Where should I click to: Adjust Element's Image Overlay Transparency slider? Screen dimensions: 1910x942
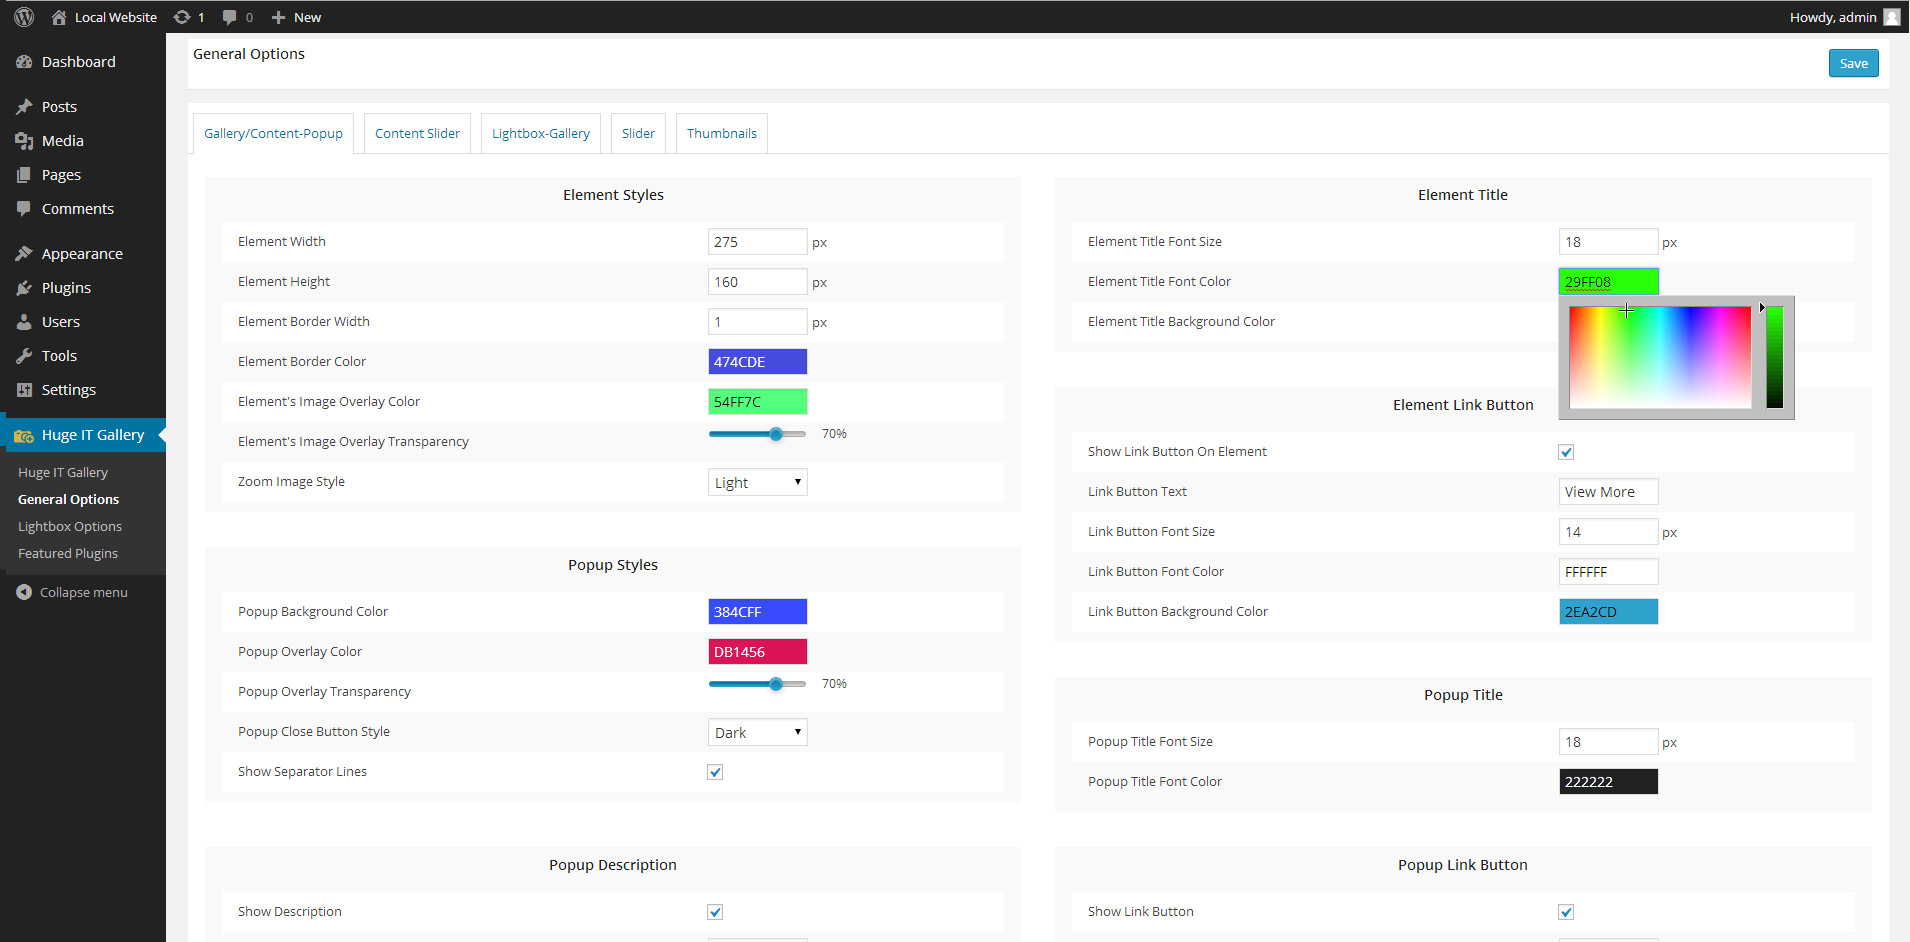click(x=757, y=434)
